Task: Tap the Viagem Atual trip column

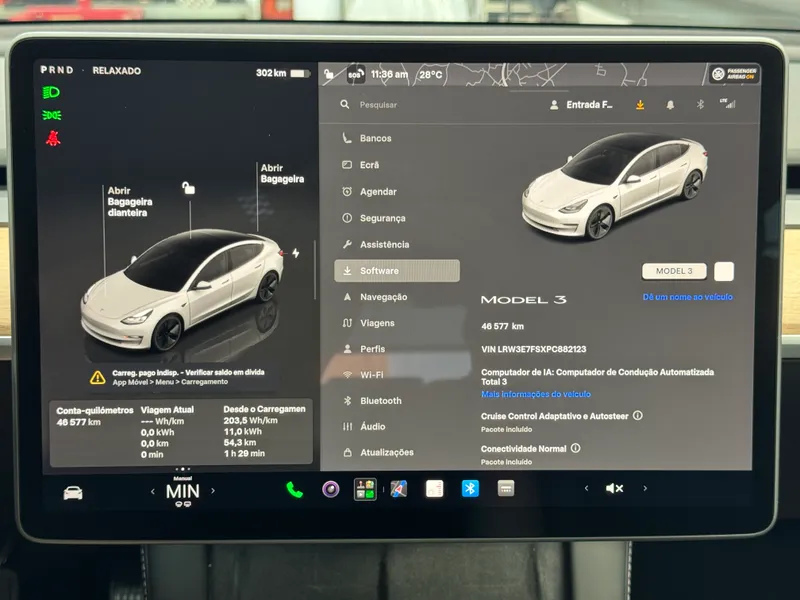Action: 167,432
